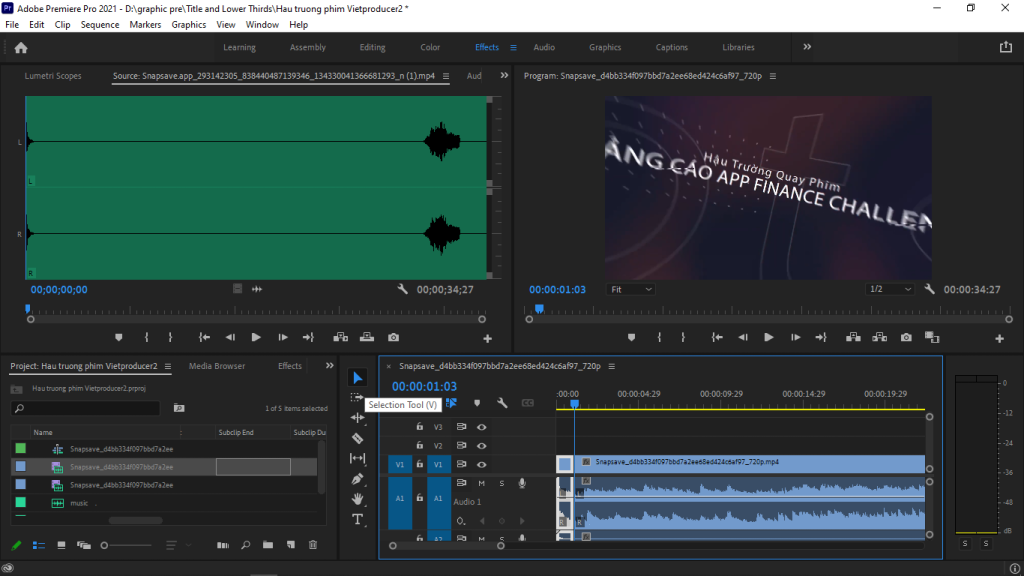Toggle V3 track output eye
This screenshot has height=576, width=1024.
[482, 427]
